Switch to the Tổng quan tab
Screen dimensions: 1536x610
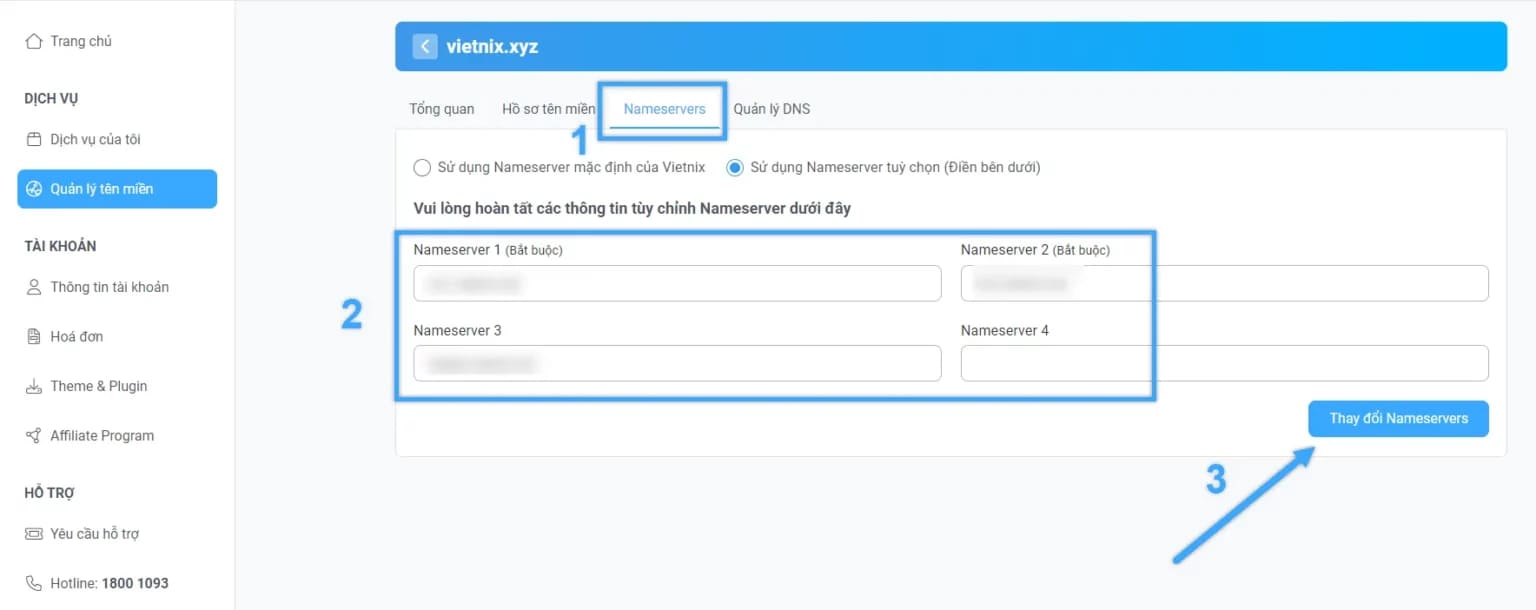(x=440, y=108)
